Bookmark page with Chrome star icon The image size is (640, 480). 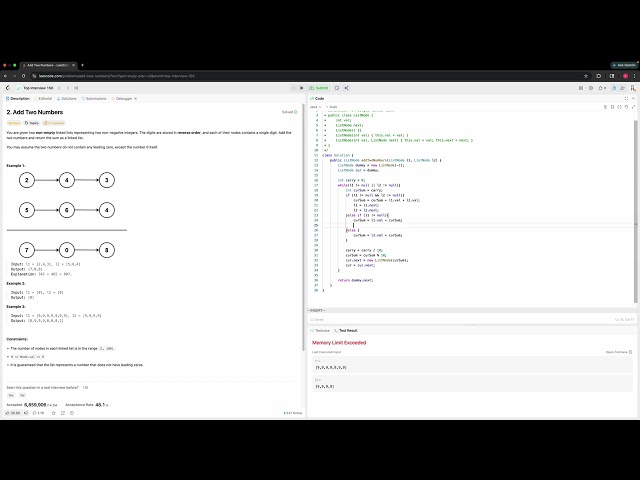(x=586, y=76)
